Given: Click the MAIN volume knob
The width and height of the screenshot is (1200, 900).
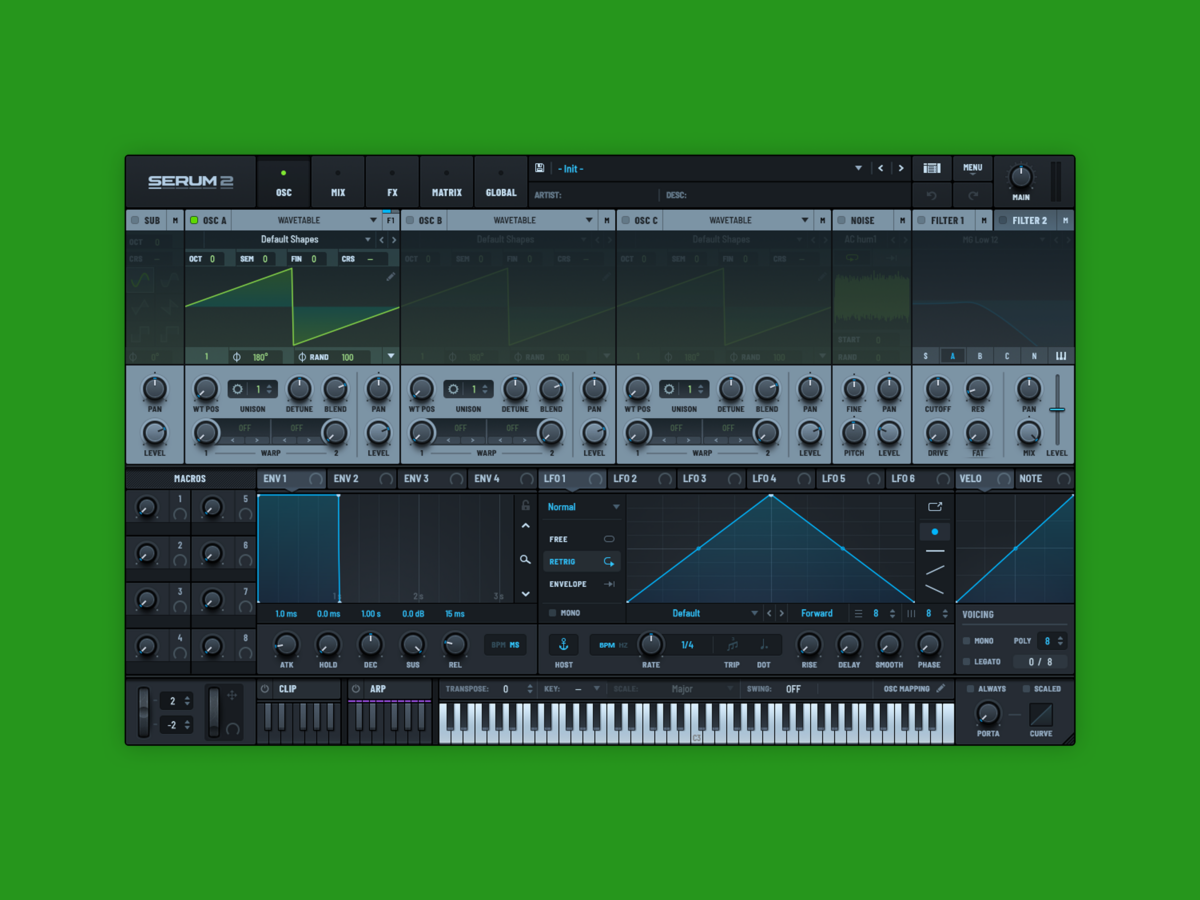Looking at the screenshot, I should tap(1020, 178).
